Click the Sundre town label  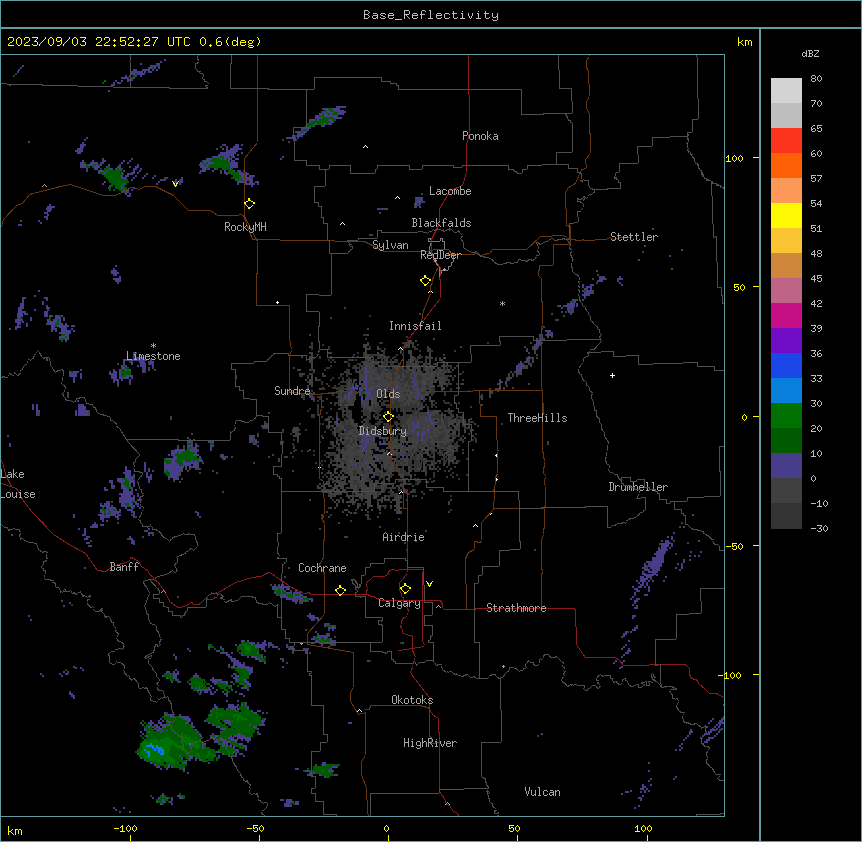pyautogui.click(x=292, y=391)
